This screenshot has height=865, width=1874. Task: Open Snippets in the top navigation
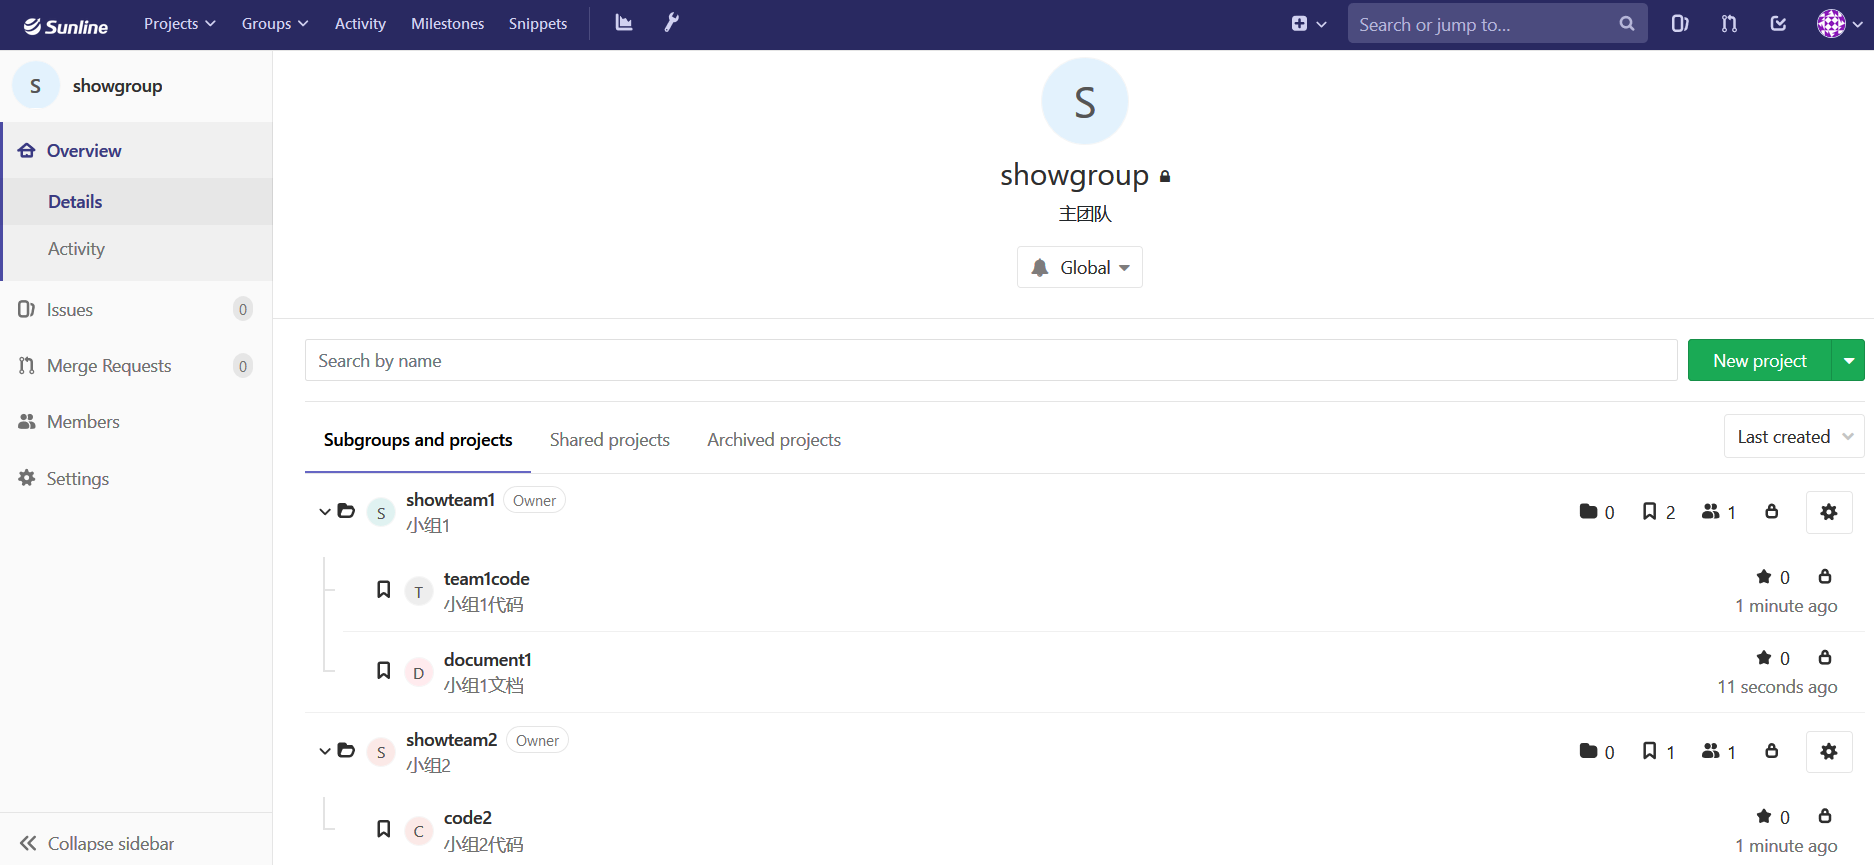click(x=538, y=24)
